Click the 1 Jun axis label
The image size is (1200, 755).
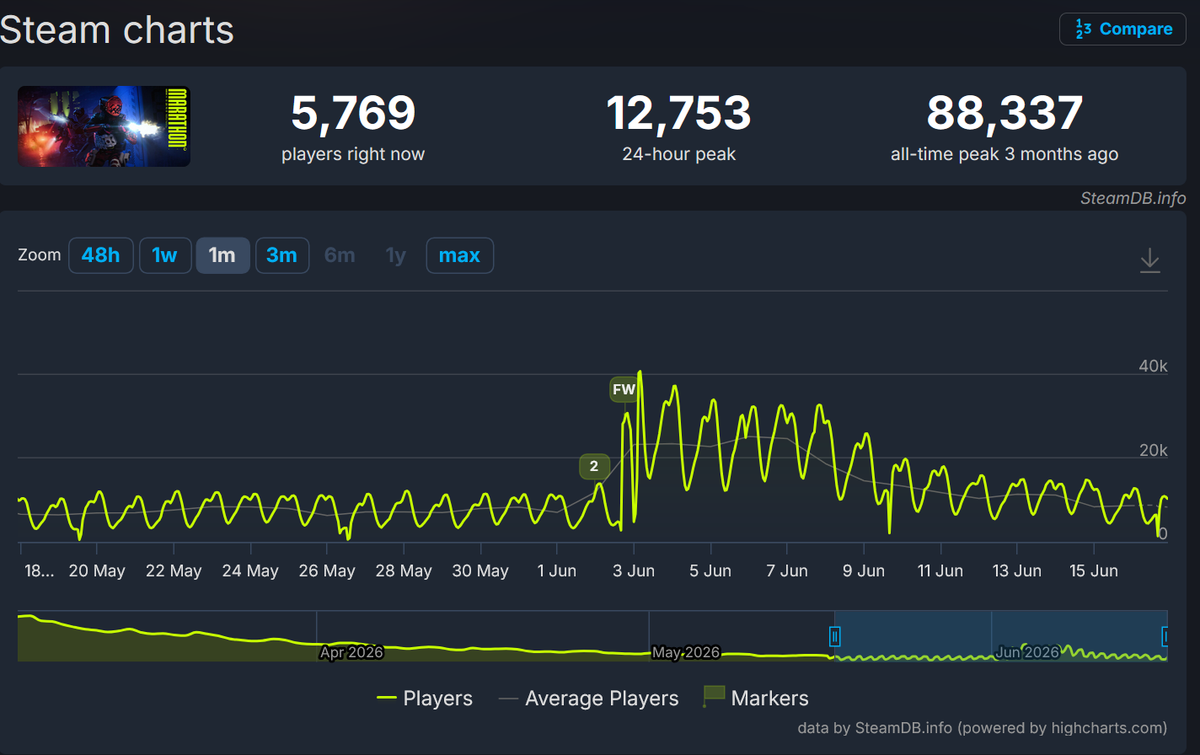click(x=557, y=571)
